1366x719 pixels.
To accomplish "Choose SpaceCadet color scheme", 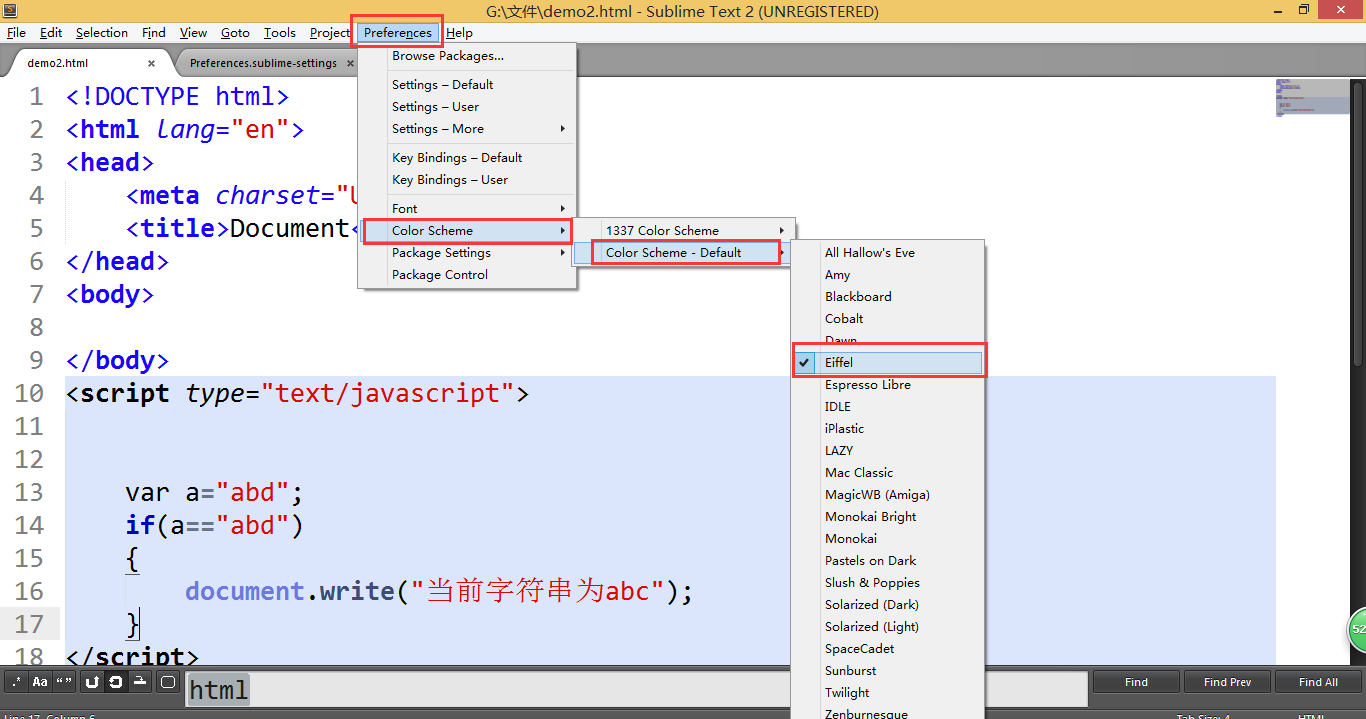I will pyautogui.click(x=888, y=649).
